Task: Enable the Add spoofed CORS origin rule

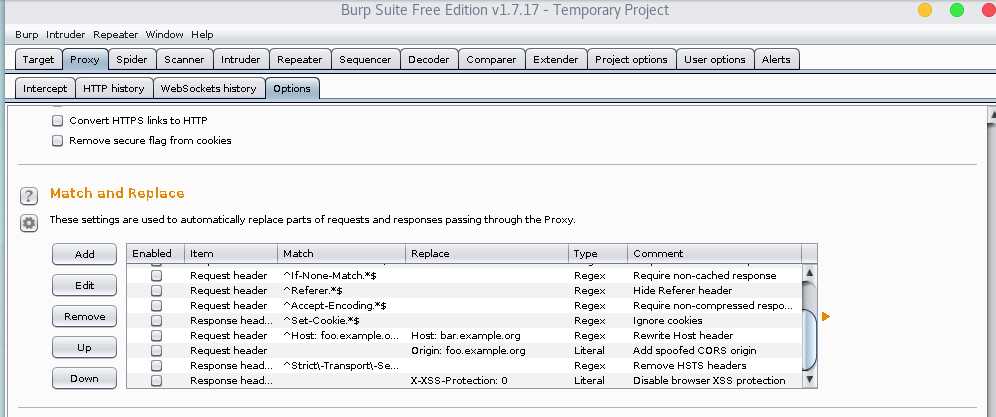Action: click(156, 350)
